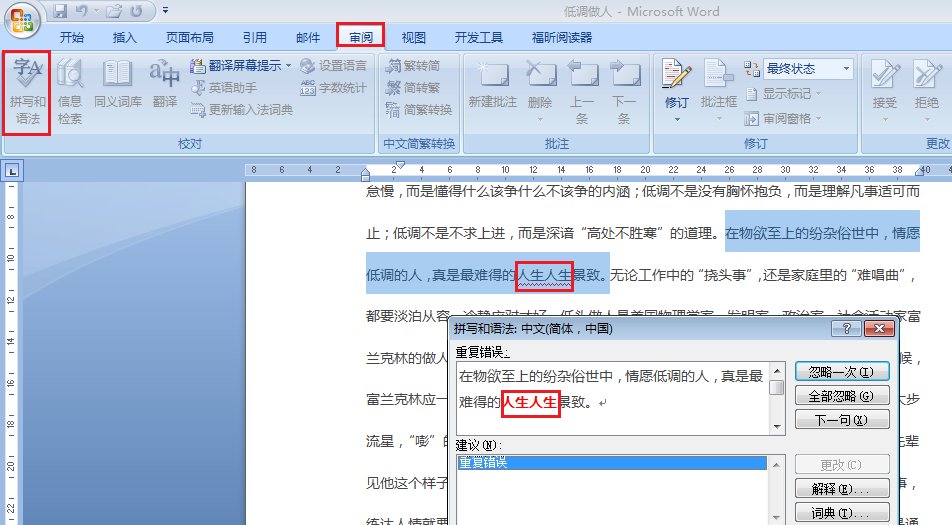The height and width of the screenshot is (525, 952).
Task: Open spelling dialog help question mark
Action: 846,328
